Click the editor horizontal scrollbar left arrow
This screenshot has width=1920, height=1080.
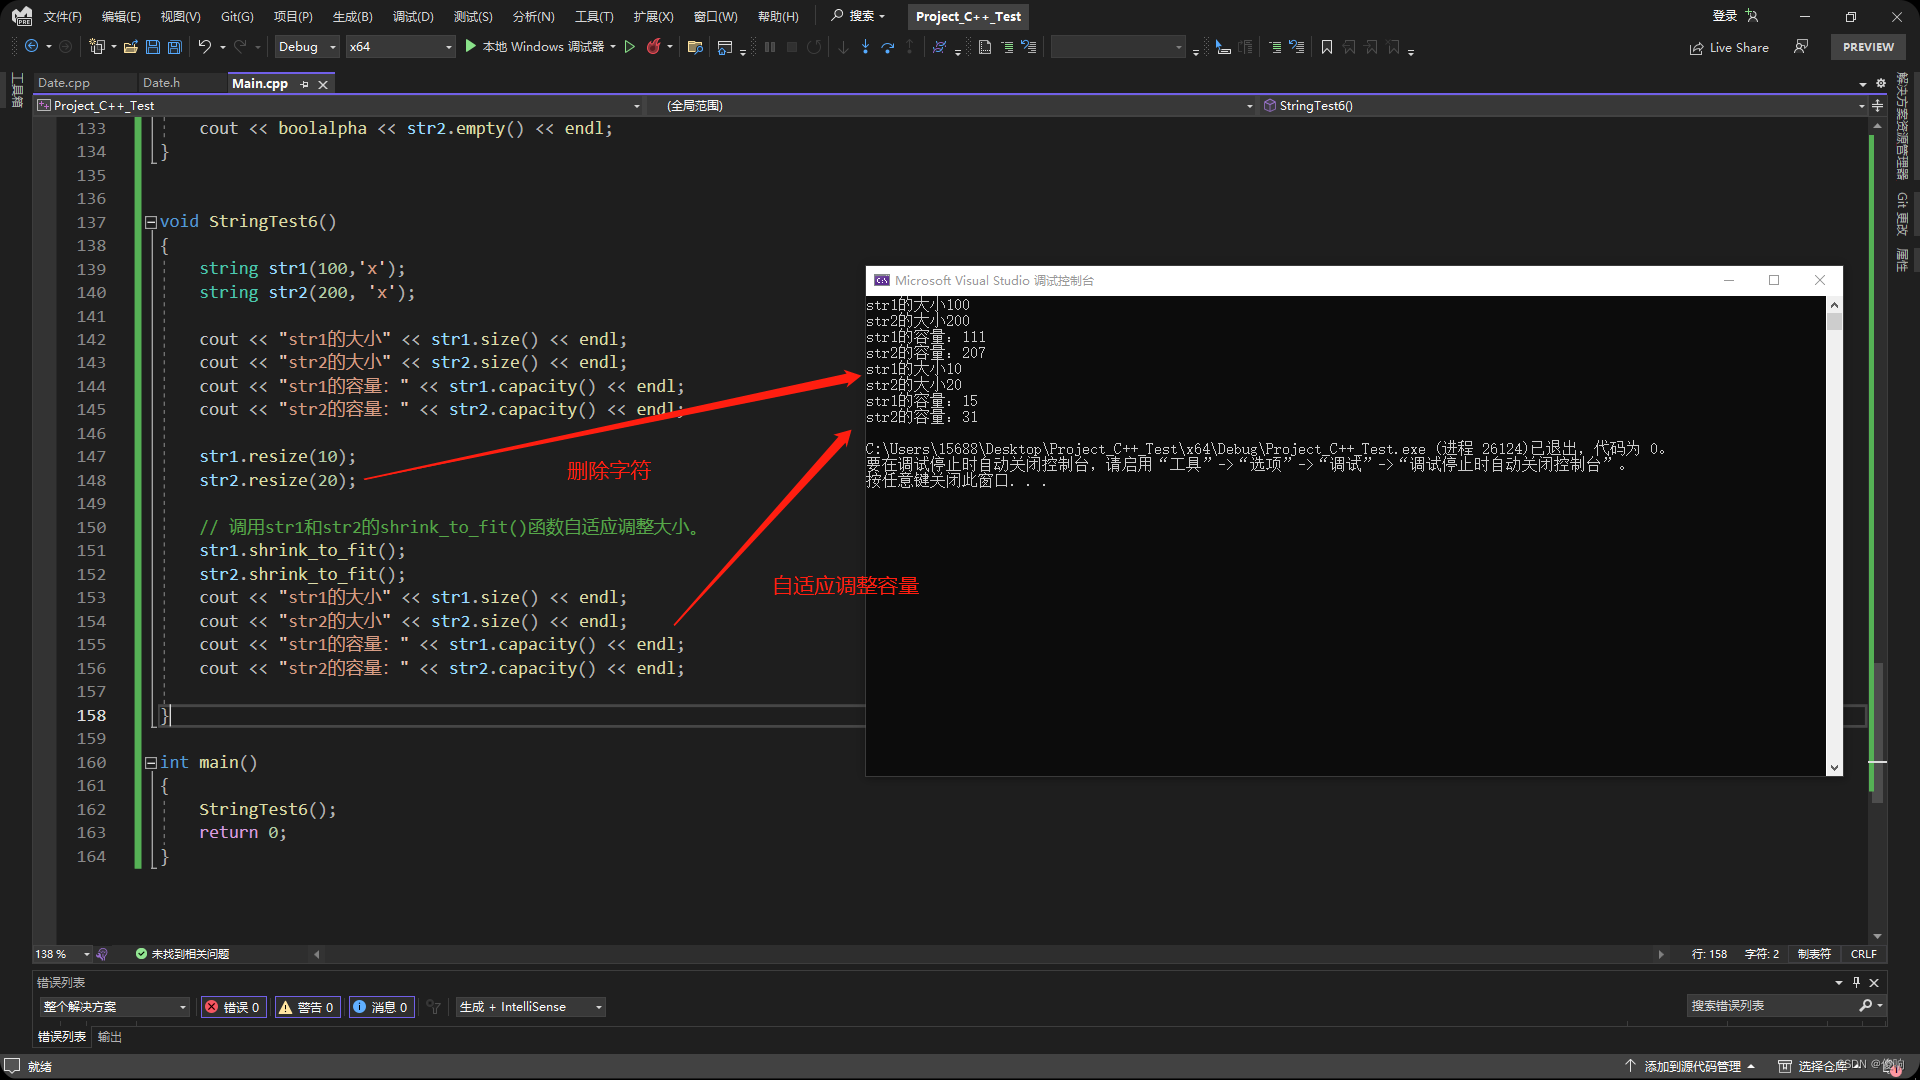click(x=317, y=954)
